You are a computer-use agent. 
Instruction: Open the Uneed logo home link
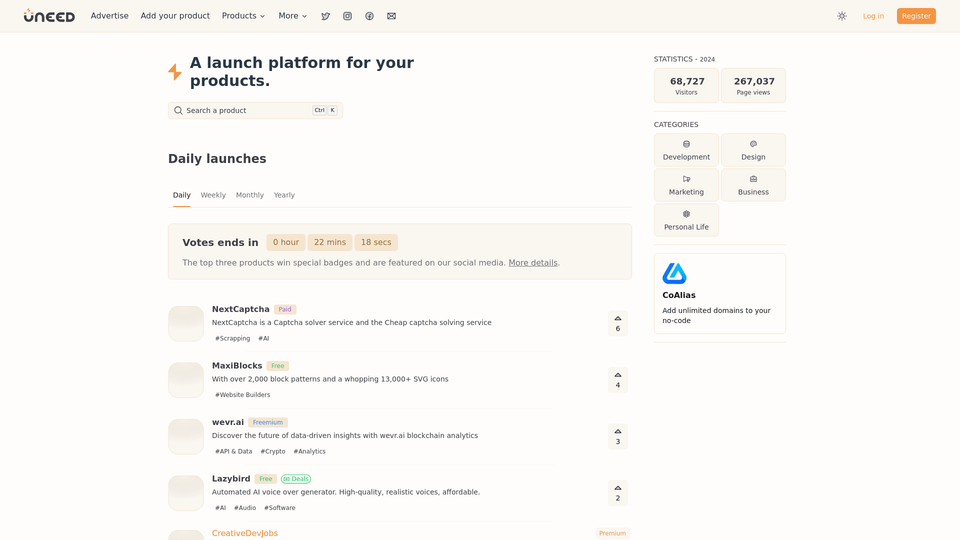(x=49, y=16)
